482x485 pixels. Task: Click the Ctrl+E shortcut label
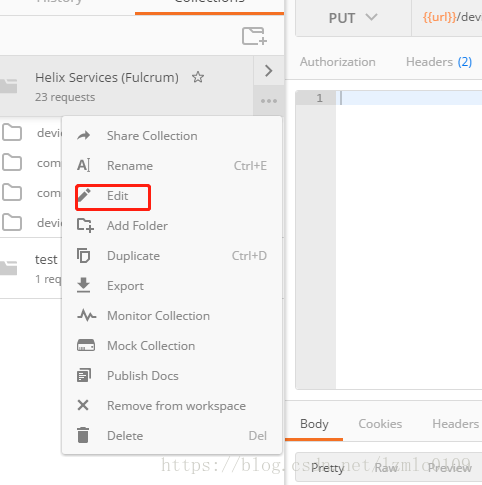[250, 166]
